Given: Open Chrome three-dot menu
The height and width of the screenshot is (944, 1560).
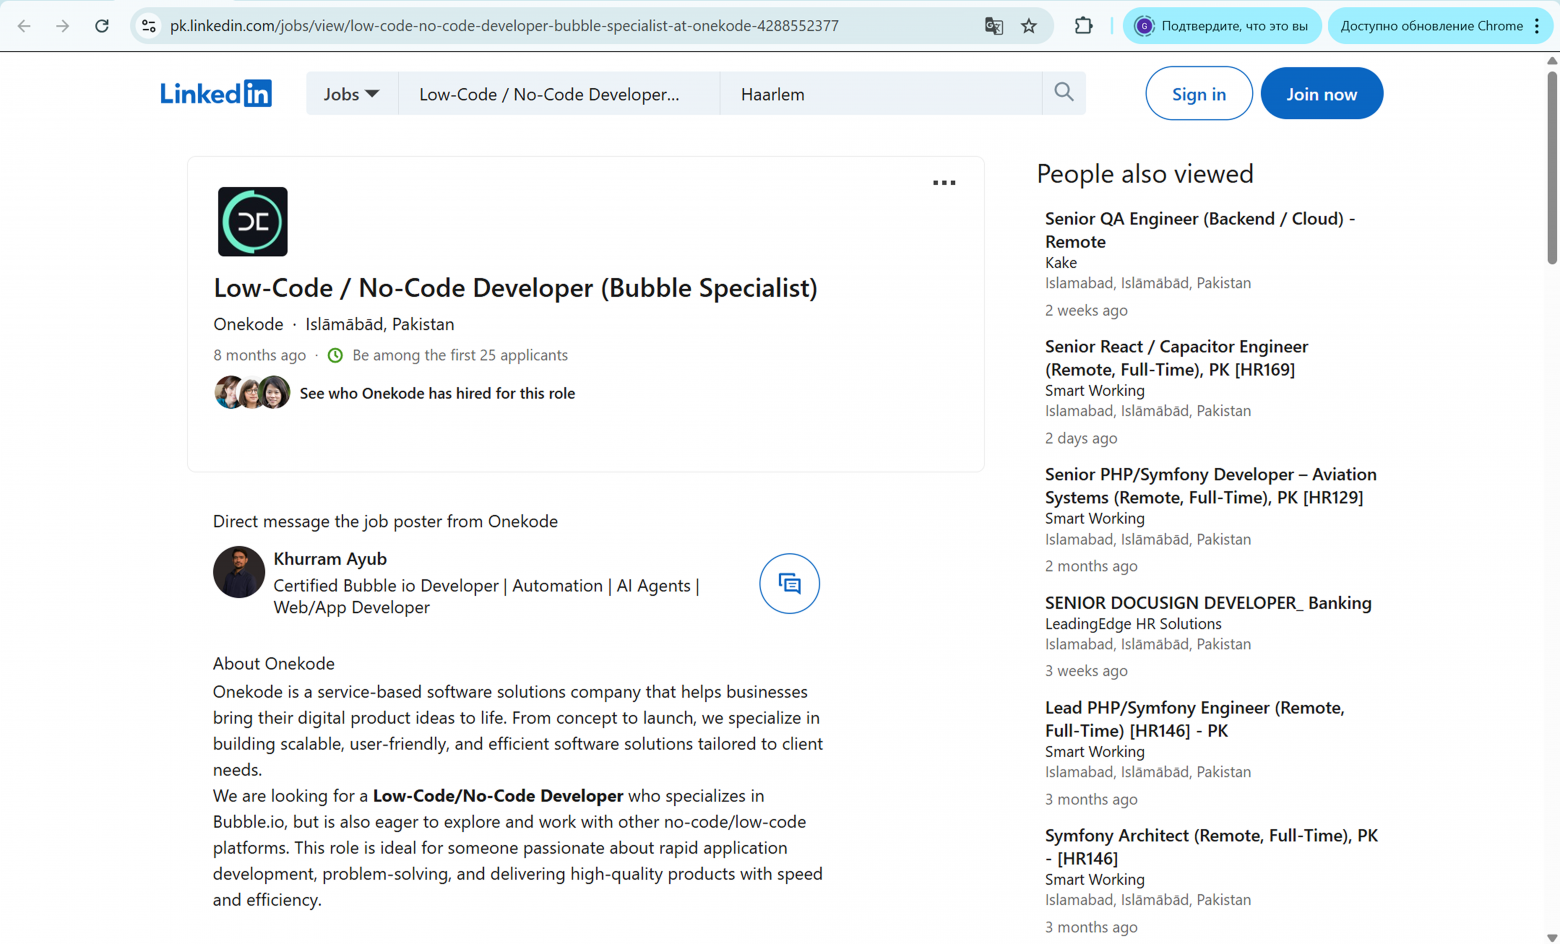Looking at the screenshot, I should (1537, 26).
